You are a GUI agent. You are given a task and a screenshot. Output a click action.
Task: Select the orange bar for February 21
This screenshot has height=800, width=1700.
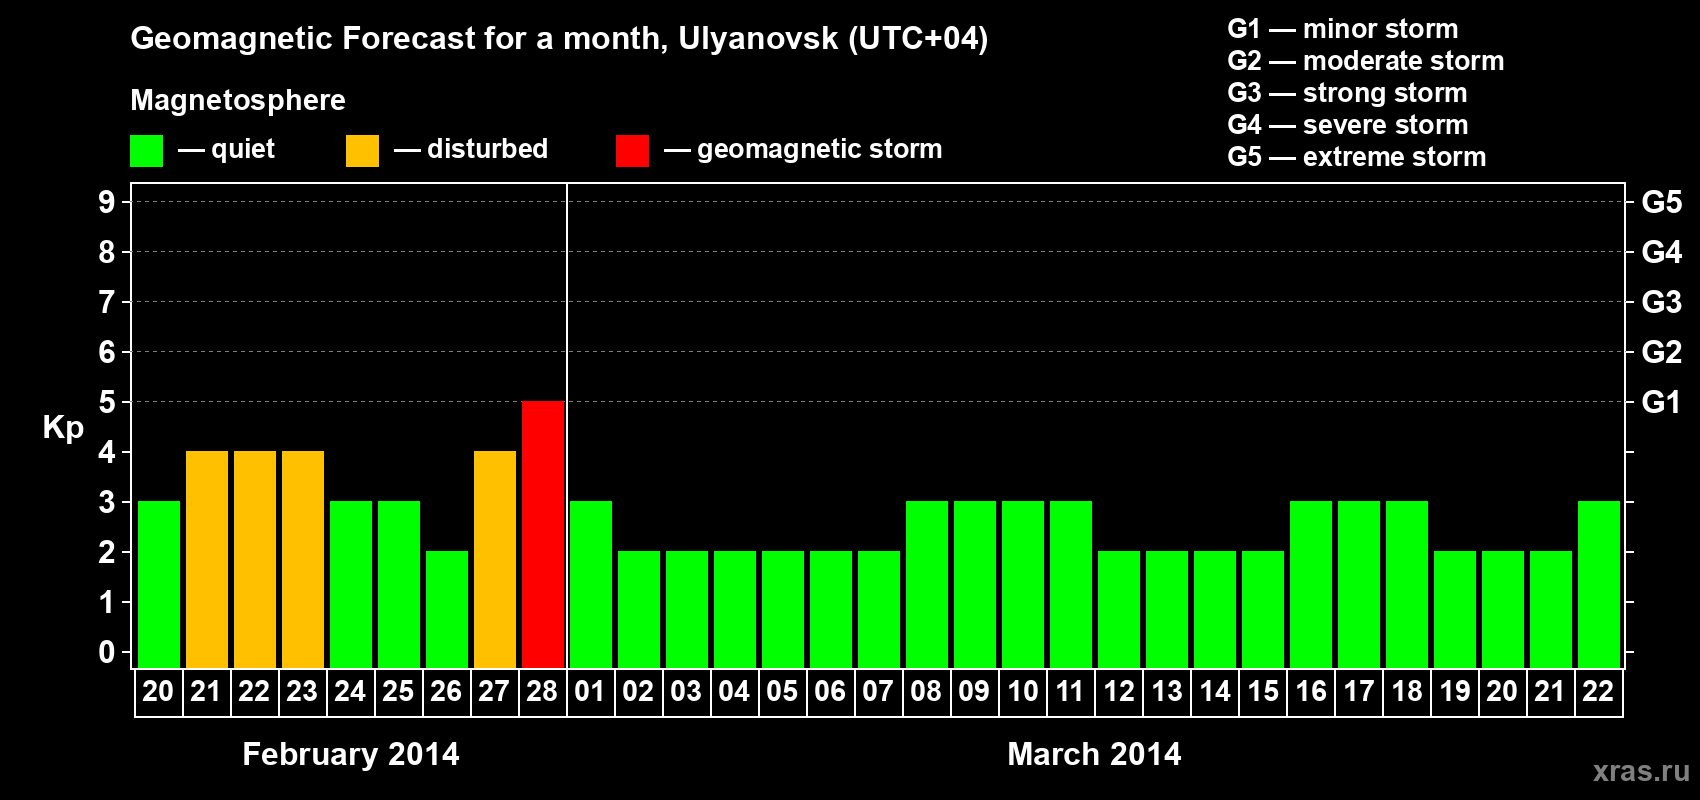207,559
